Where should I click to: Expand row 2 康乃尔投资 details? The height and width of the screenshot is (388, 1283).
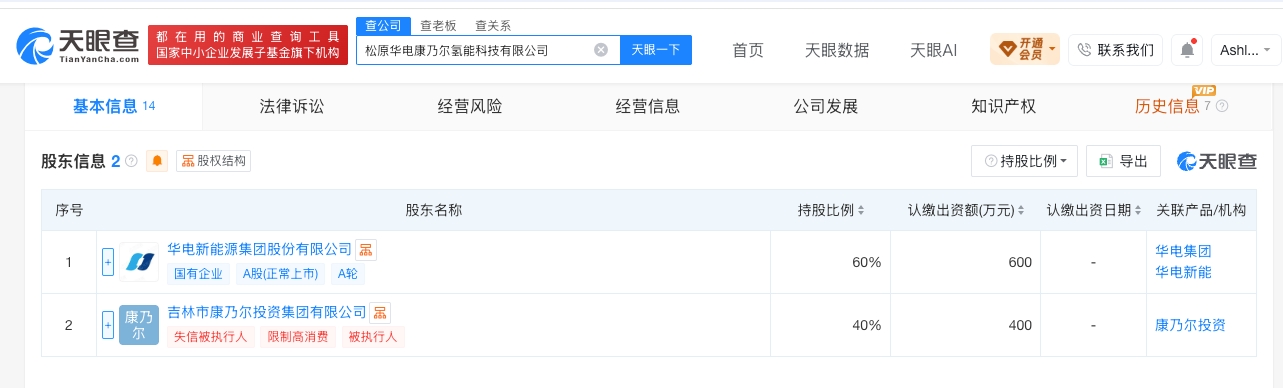pos(108,325)
